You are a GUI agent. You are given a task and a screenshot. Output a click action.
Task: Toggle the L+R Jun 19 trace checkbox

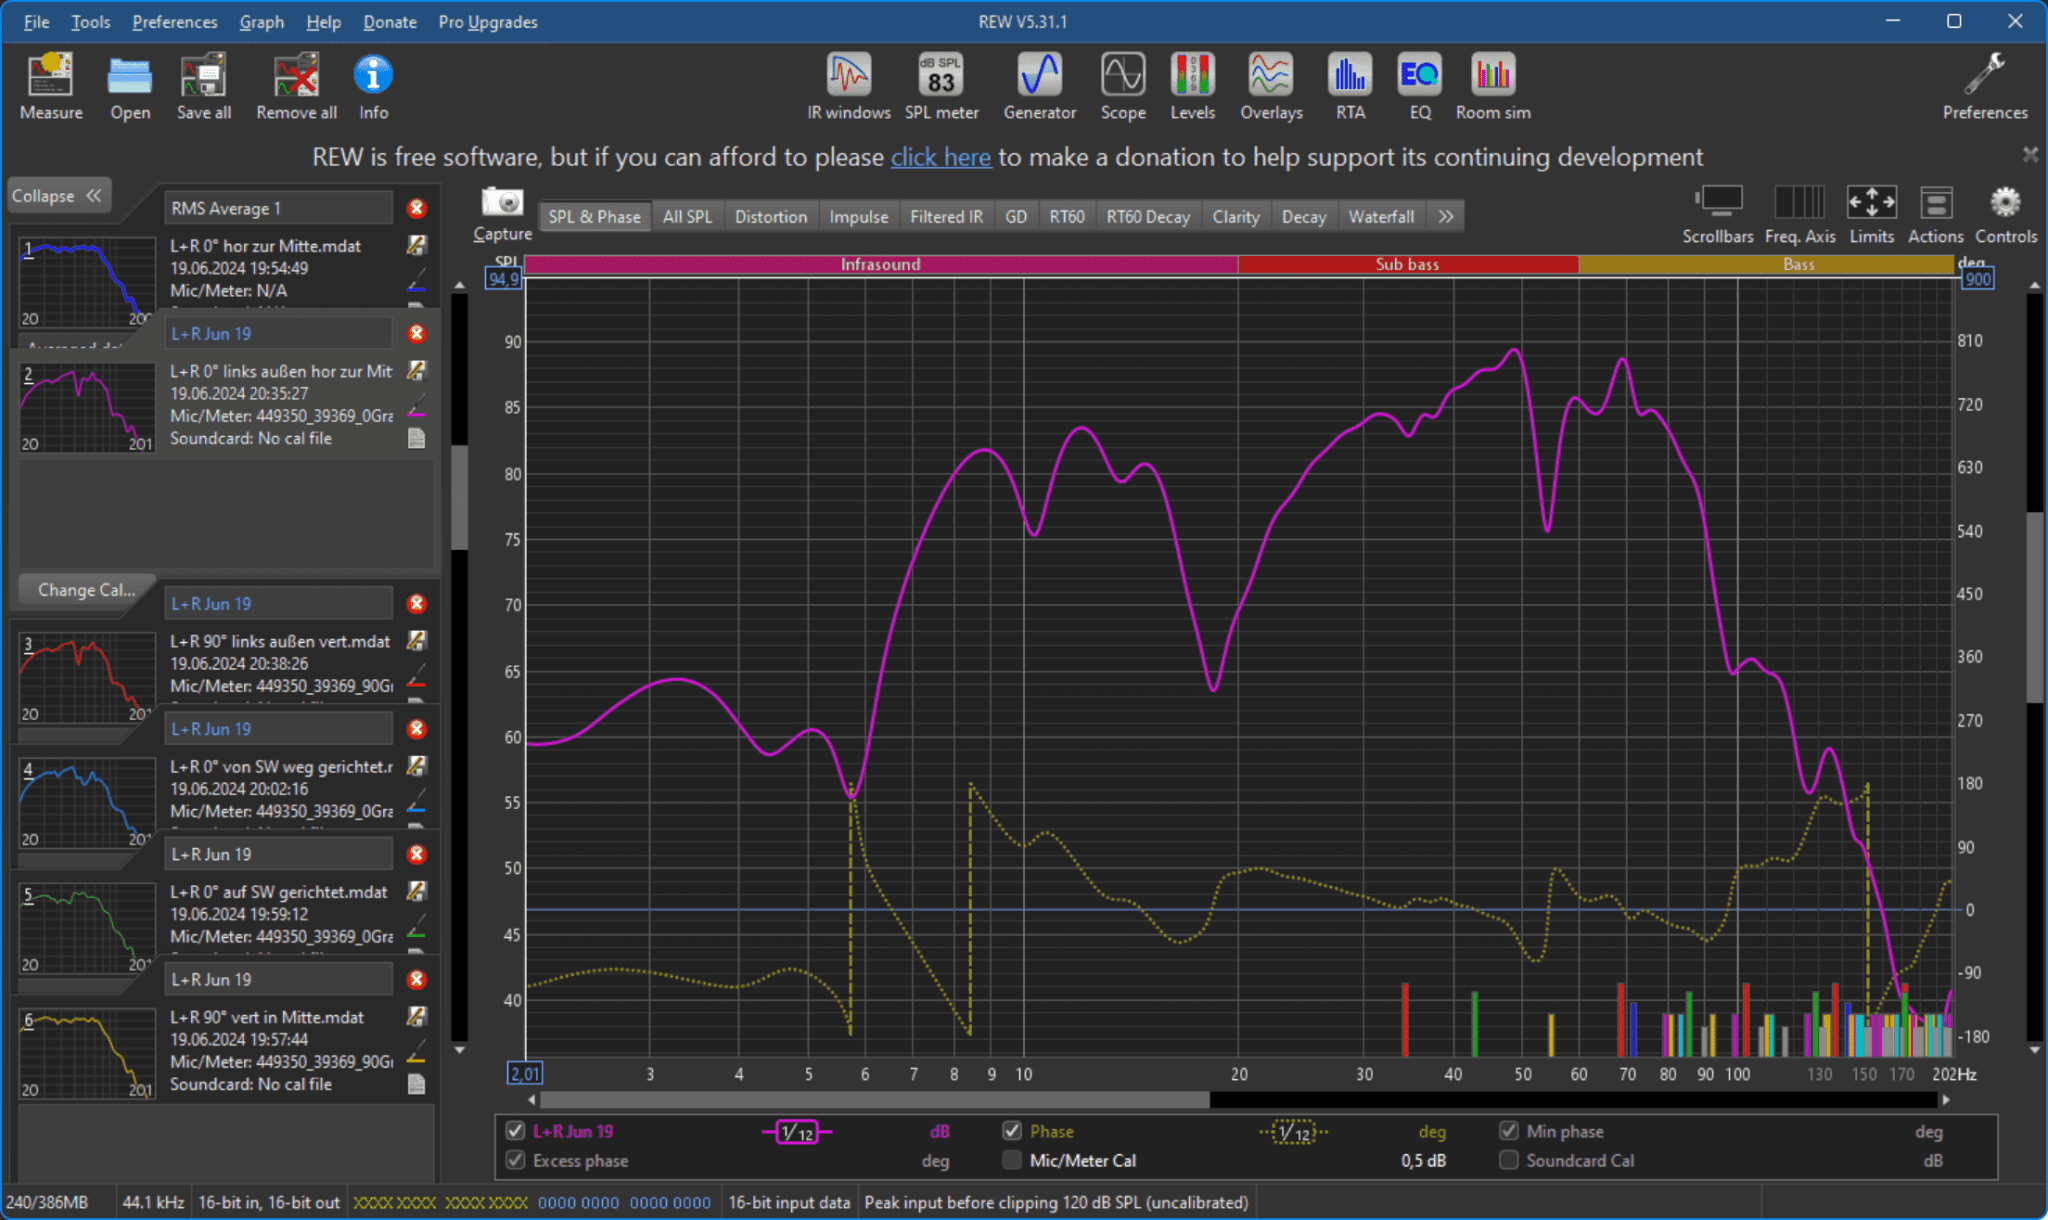tap(515, 1131)
